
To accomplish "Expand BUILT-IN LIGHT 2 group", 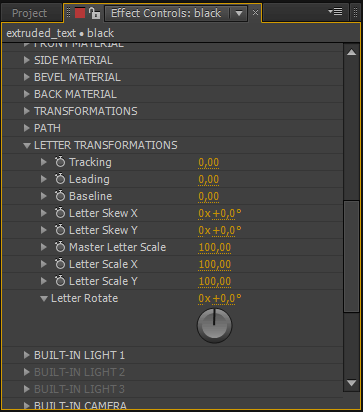I will coord(26,372).
